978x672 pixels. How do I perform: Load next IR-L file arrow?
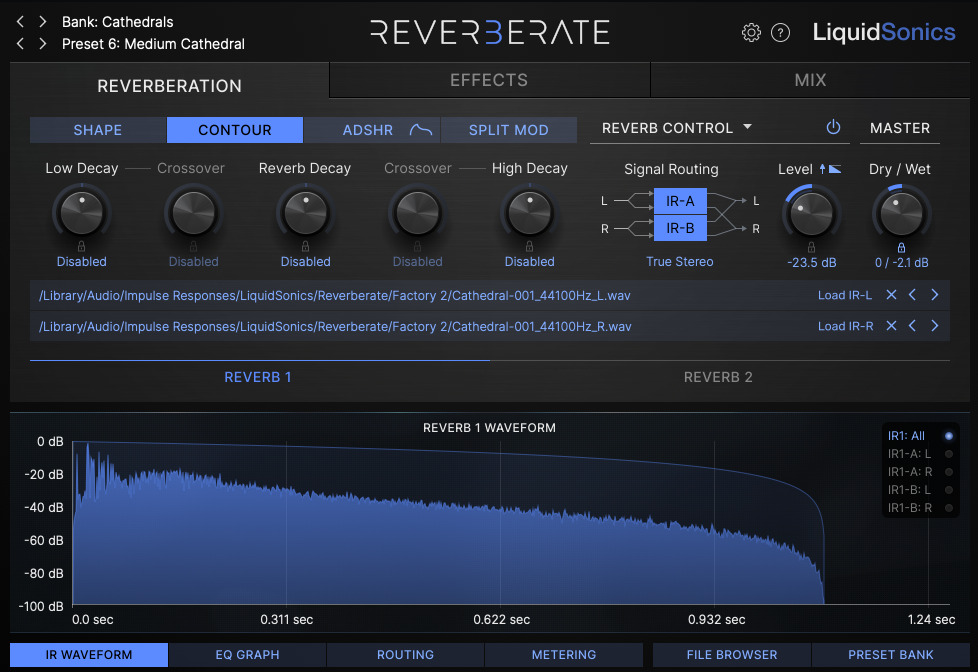point(934,295)
